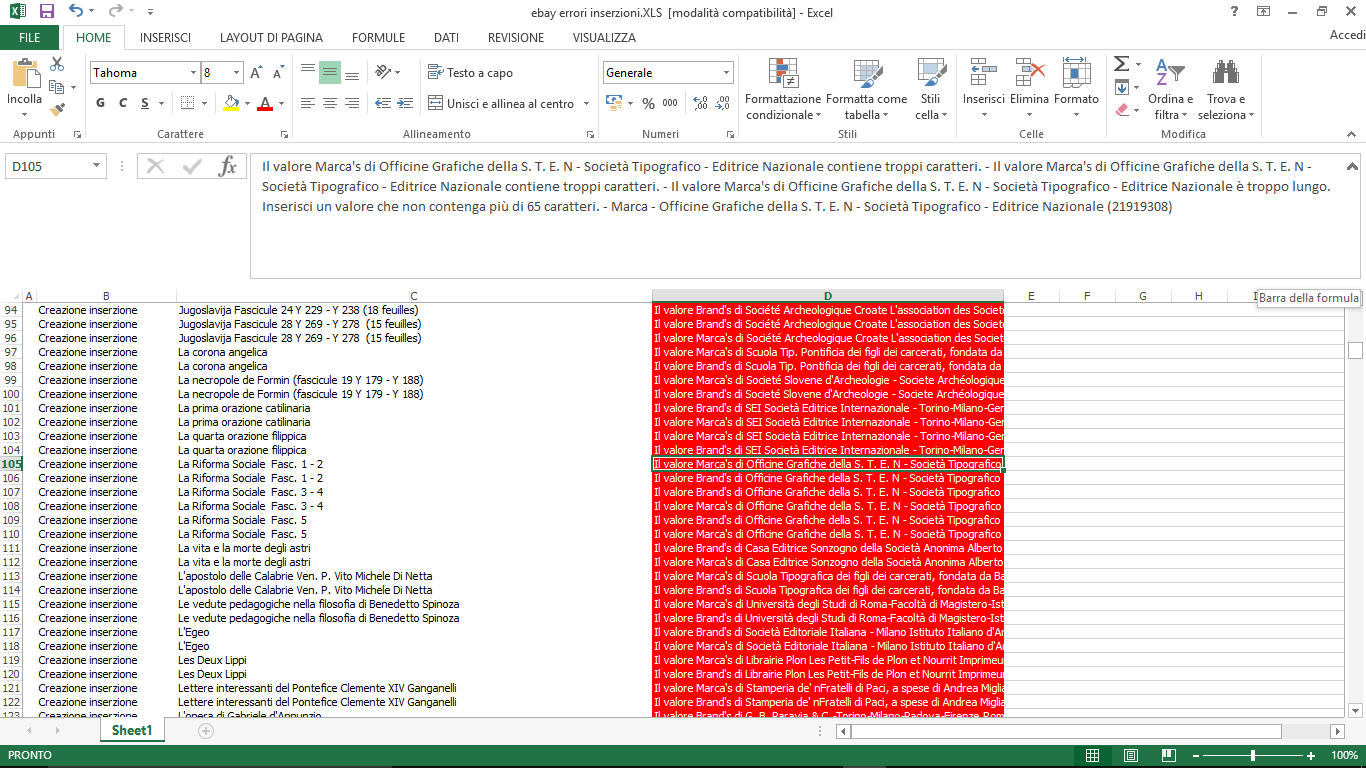Switch to the REVISIONE tab
Image resolution: width=1366 pixels, height=768 pixels.
click(x=516, y=38)
